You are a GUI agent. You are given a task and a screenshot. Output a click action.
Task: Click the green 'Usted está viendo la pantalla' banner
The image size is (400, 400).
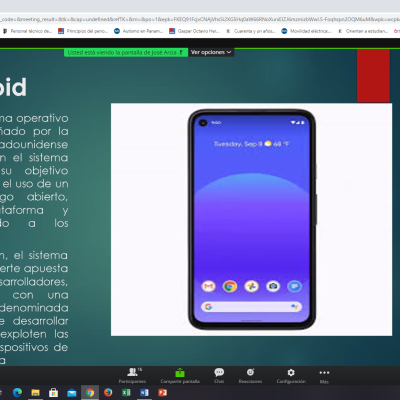(x=126, y=53)
